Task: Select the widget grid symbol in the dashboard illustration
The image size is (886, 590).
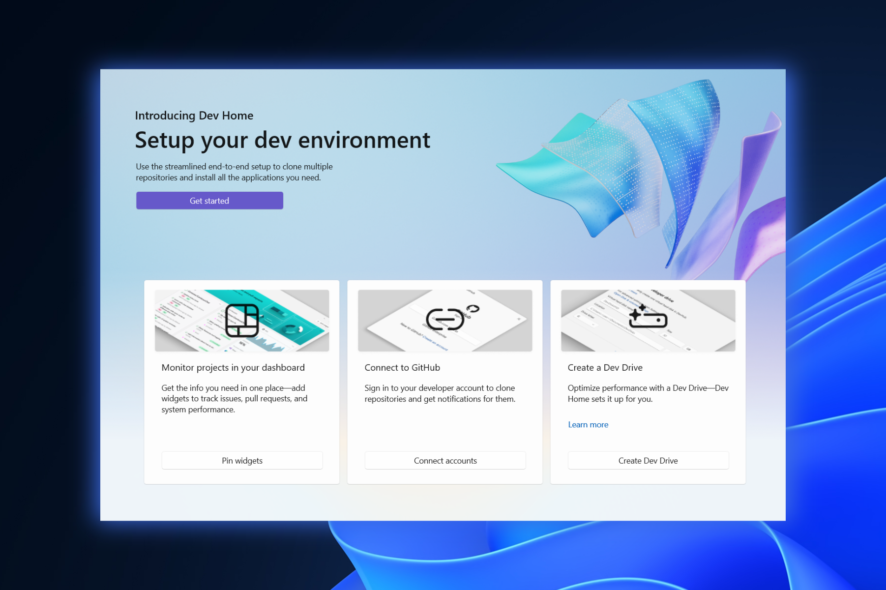Action: click(241, 320)
